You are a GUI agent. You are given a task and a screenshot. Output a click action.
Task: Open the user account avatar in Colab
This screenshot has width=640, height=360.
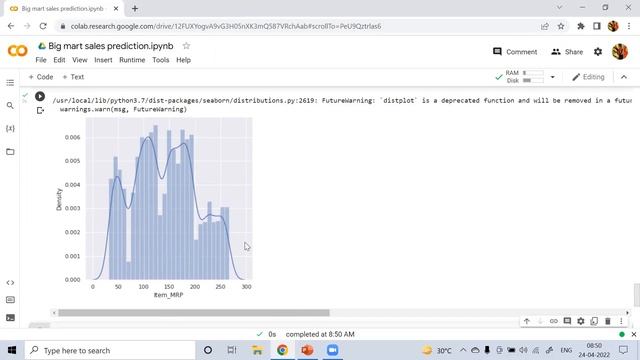click(x=620, y=52)
